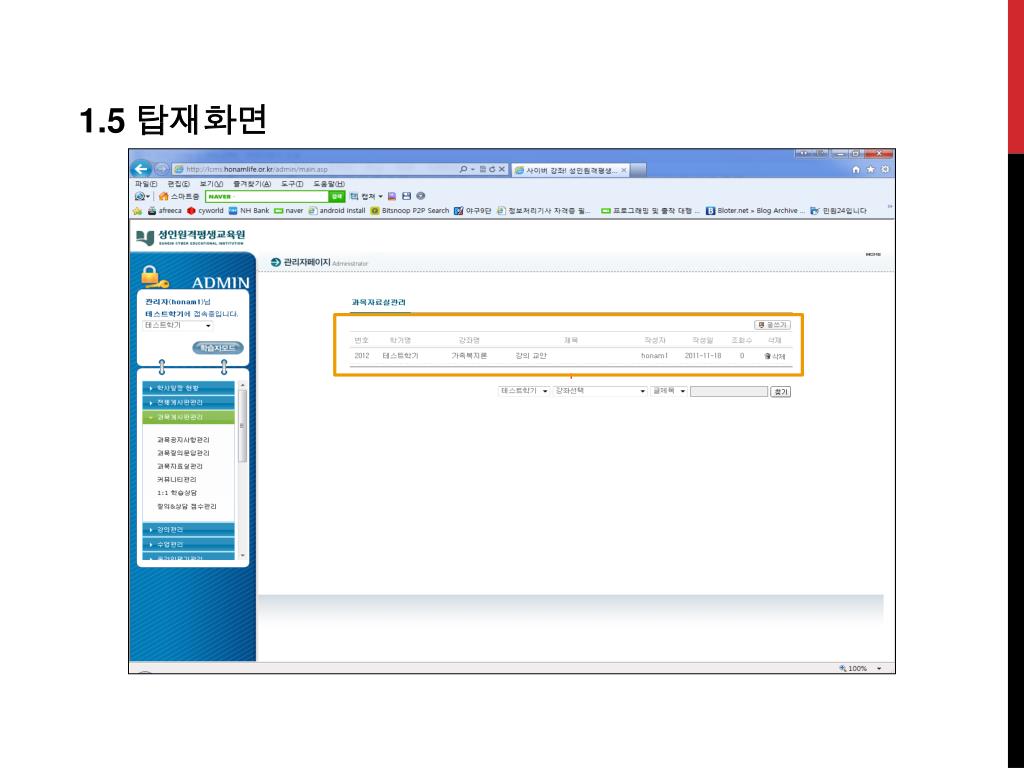Open the 보기(V) menu
This screenshot has width=1024, height=768.
(x=211, y=184)
